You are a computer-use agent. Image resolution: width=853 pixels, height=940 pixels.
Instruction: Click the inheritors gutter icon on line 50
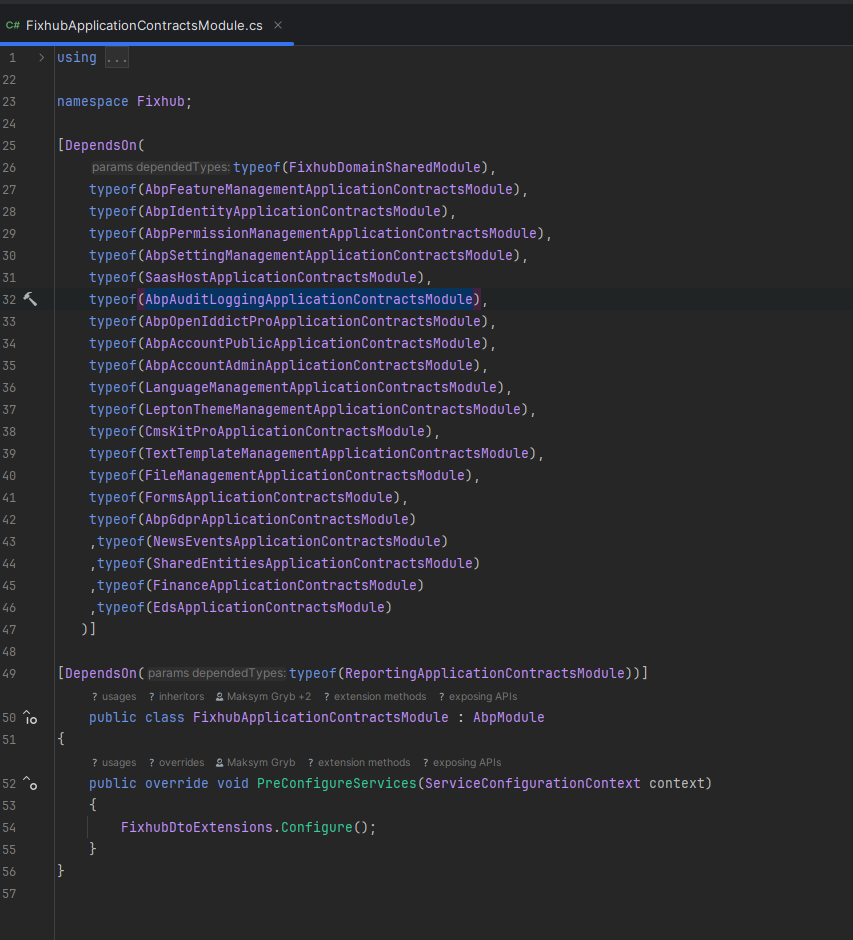point(30,718)
